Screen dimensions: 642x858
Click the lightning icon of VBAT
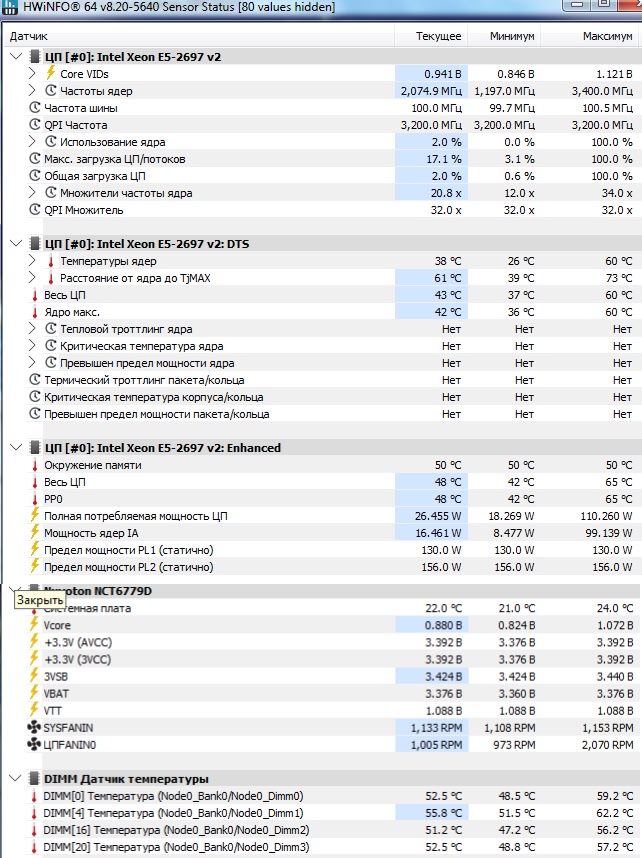tap(34, 693)
